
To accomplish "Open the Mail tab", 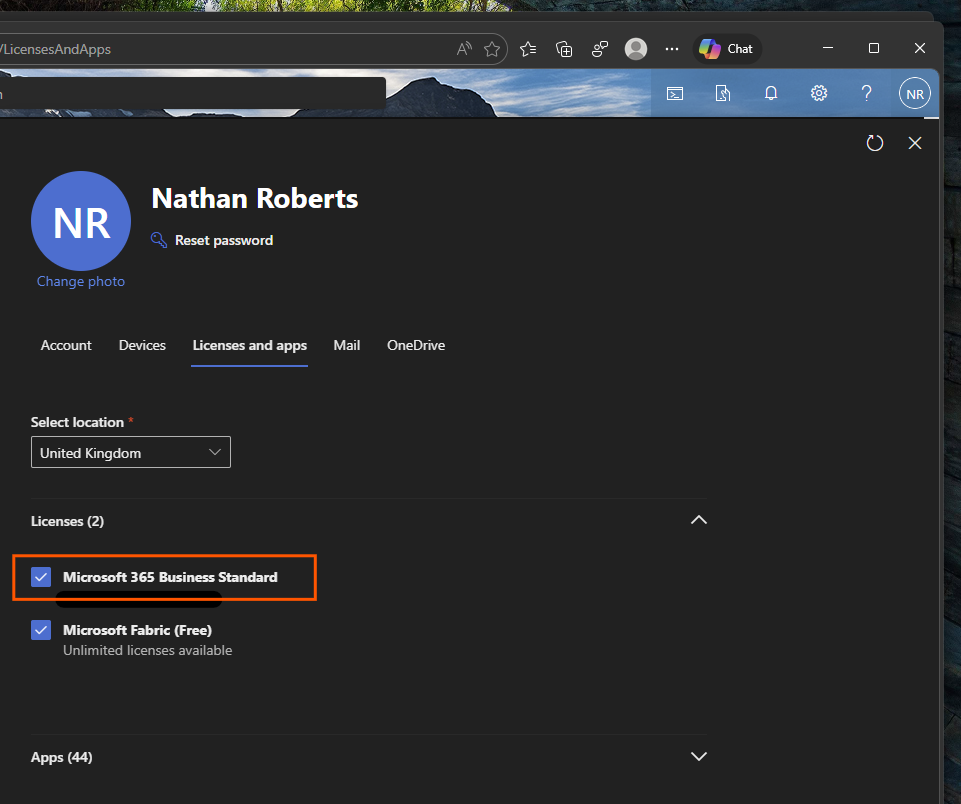I will (x=346, y=345).
